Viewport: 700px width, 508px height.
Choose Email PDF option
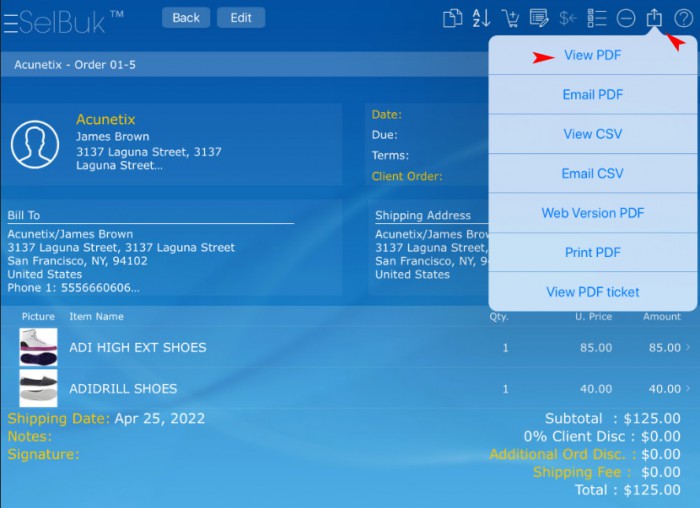592,95
